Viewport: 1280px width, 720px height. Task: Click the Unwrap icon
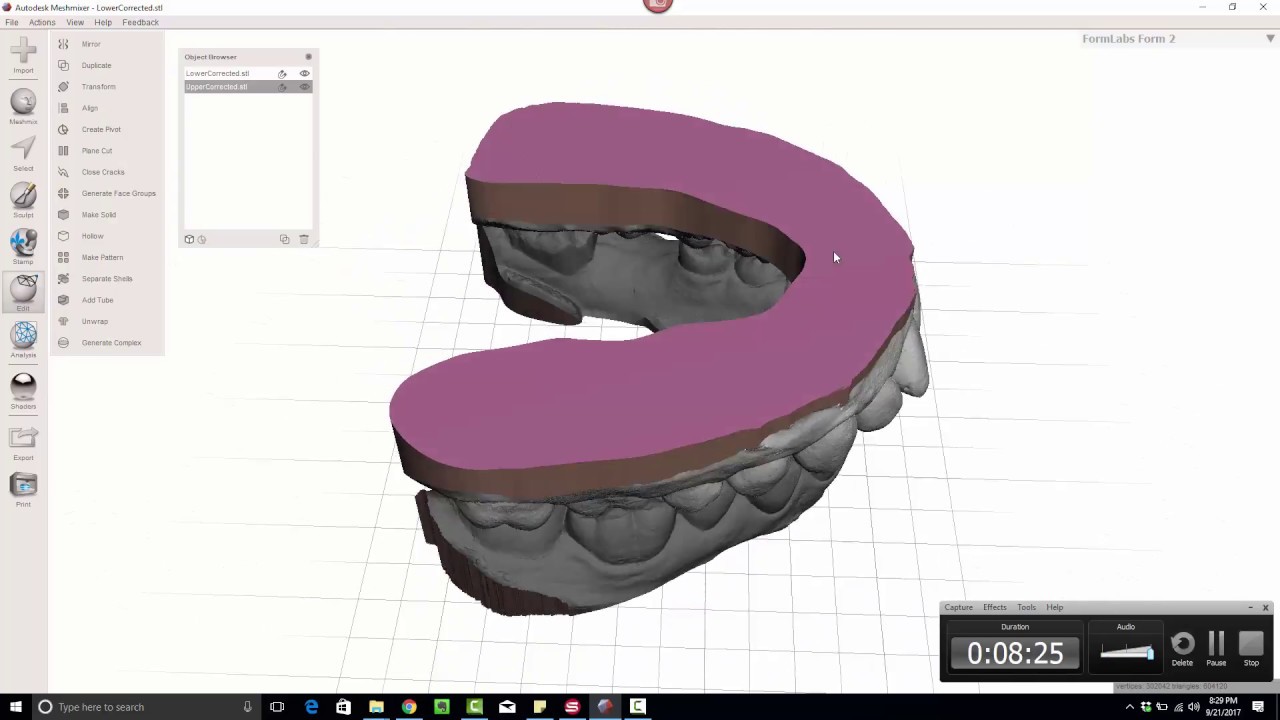(63, 321)
